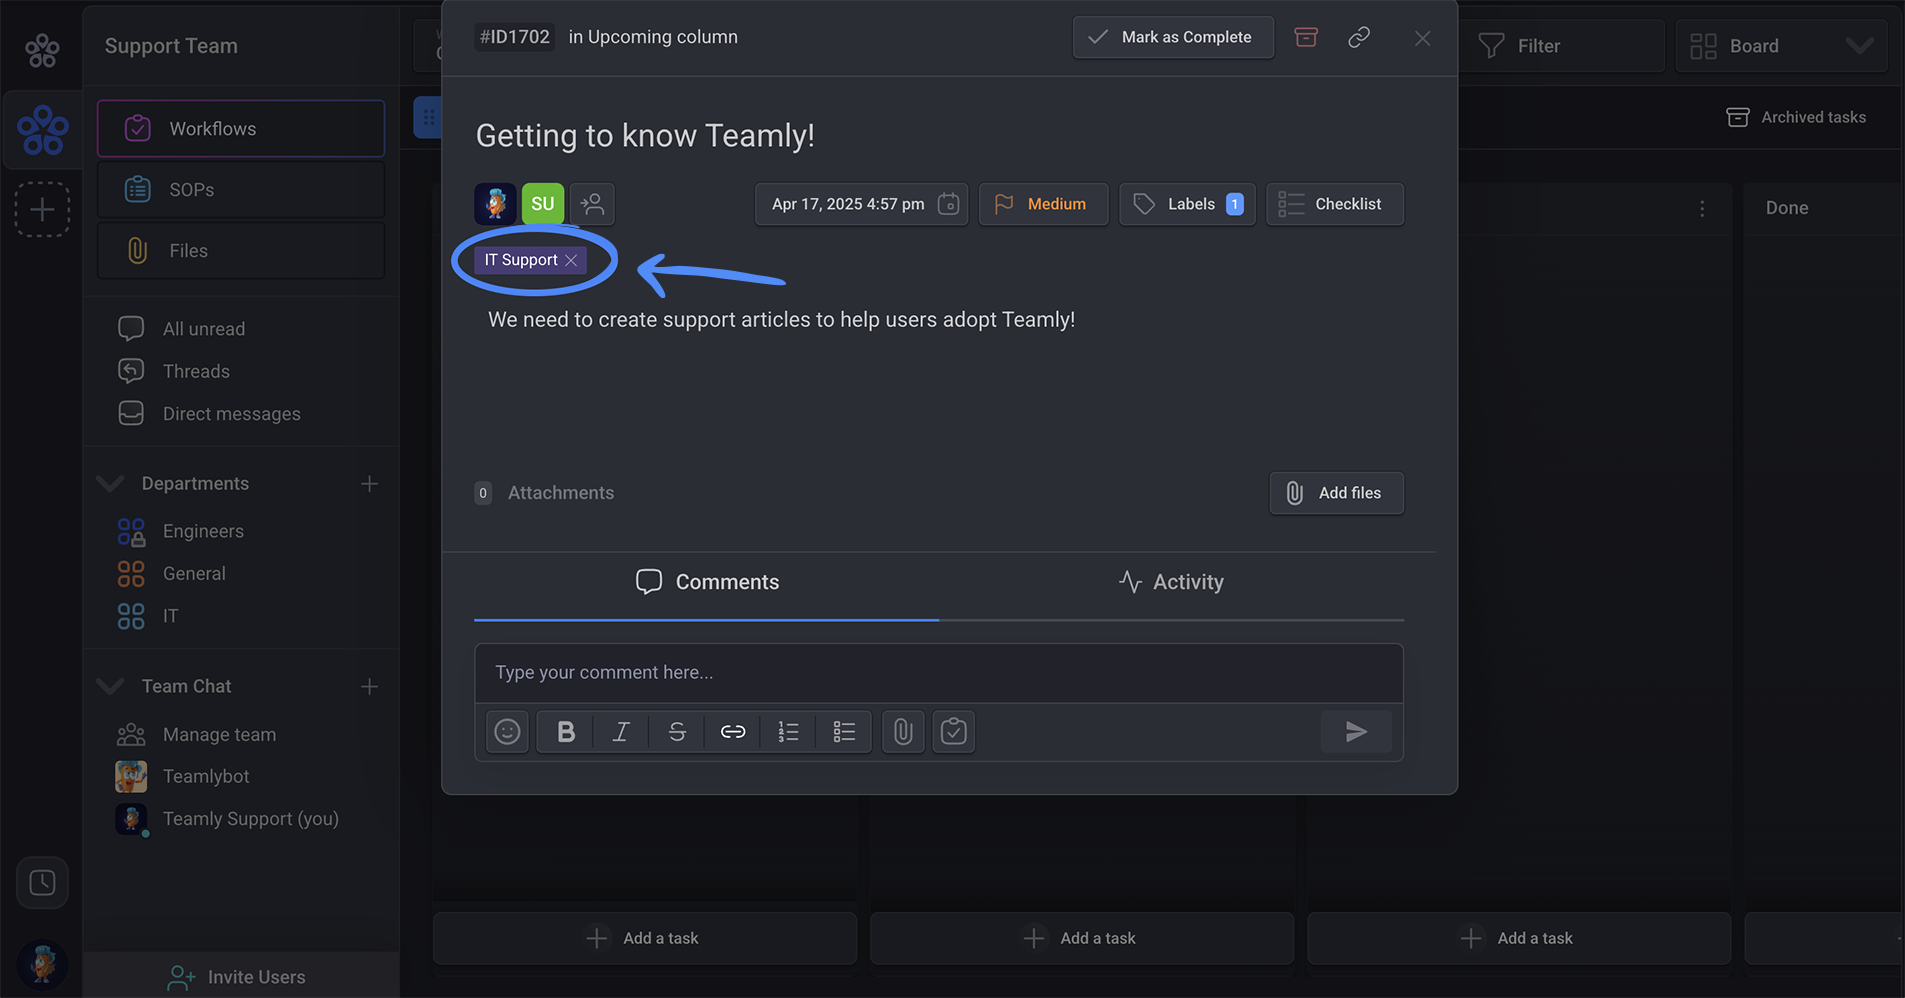Image resolution: width=1905 pixels, height=998 pixels.
Task: Toggle italic formatting
Action: tap(621, 732)
